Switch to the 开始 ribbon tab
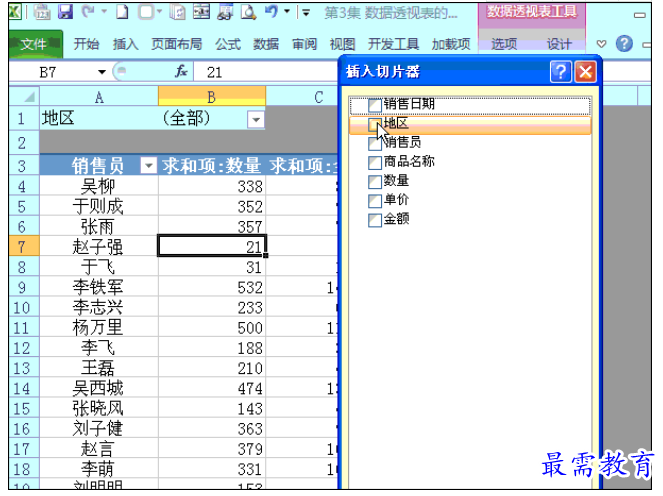 click(86, 44)
